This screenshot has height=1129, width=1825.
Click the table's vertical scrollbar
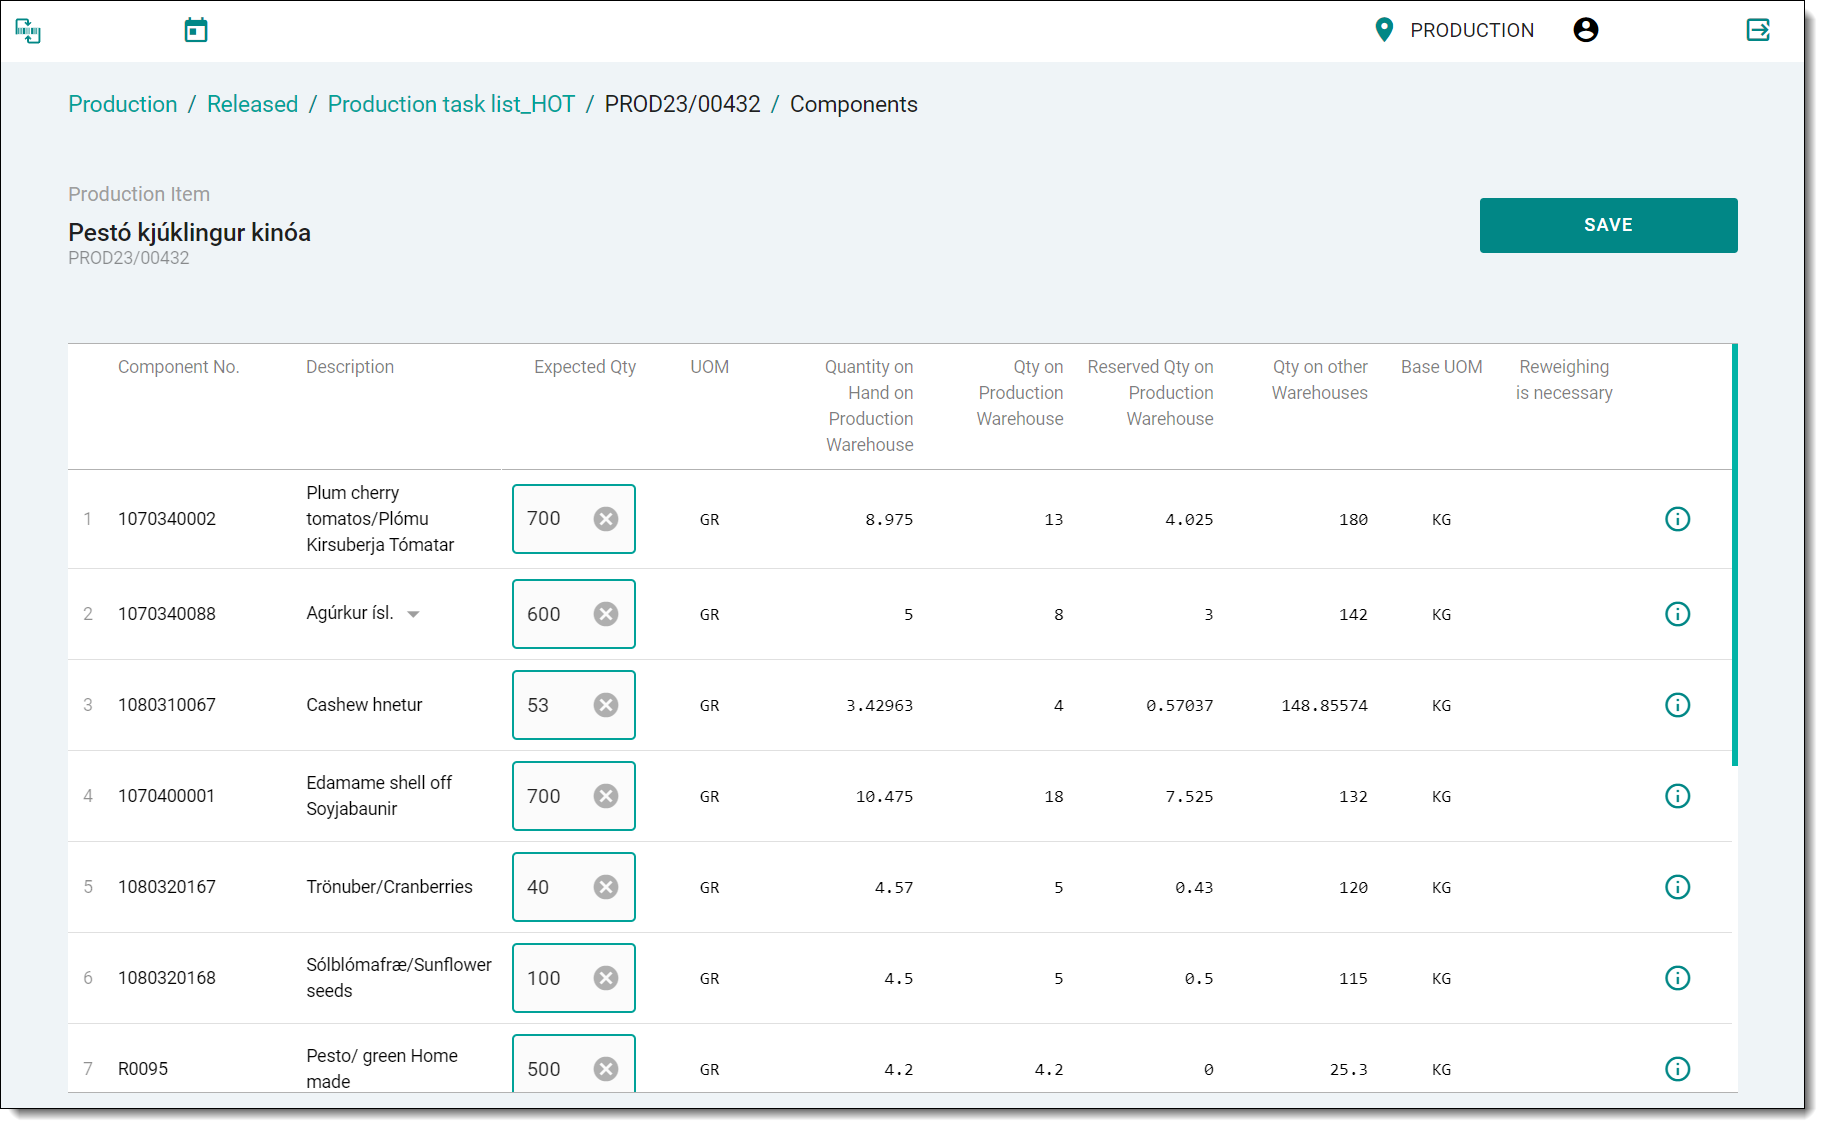(1734, 555)
